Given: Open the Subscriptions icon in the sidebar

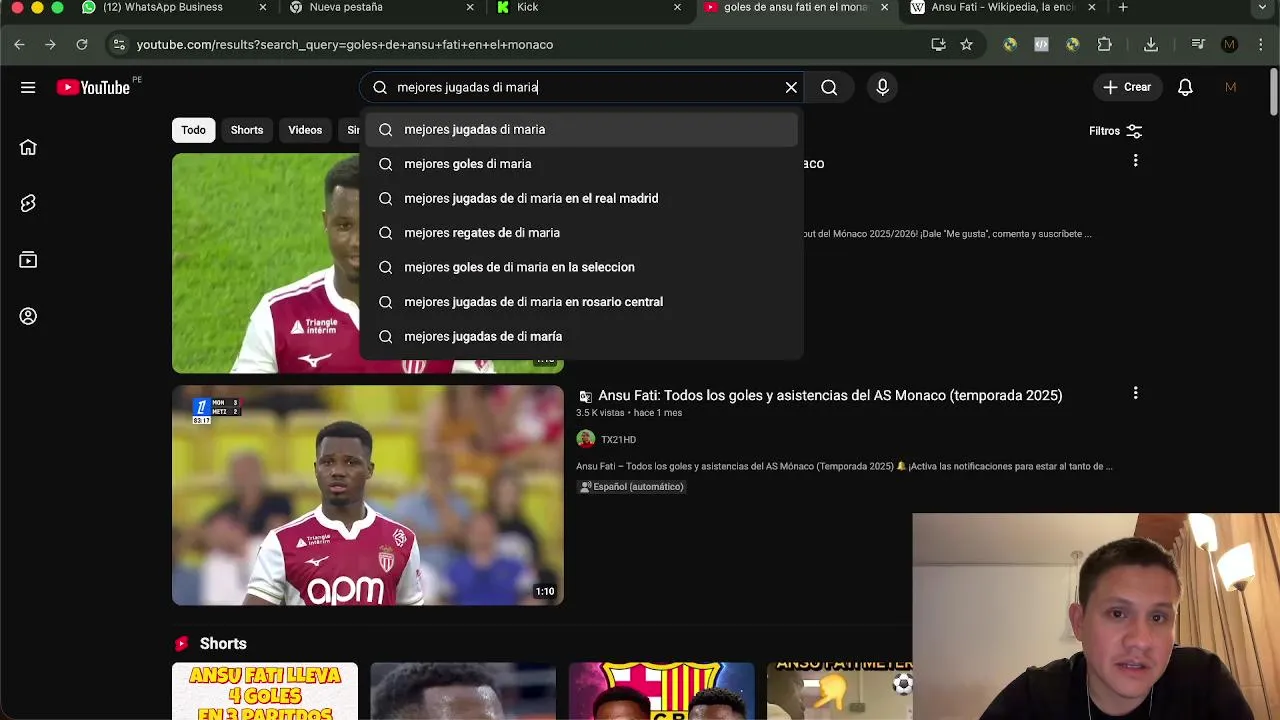Looking at the screenshot, I should [28, 260].
